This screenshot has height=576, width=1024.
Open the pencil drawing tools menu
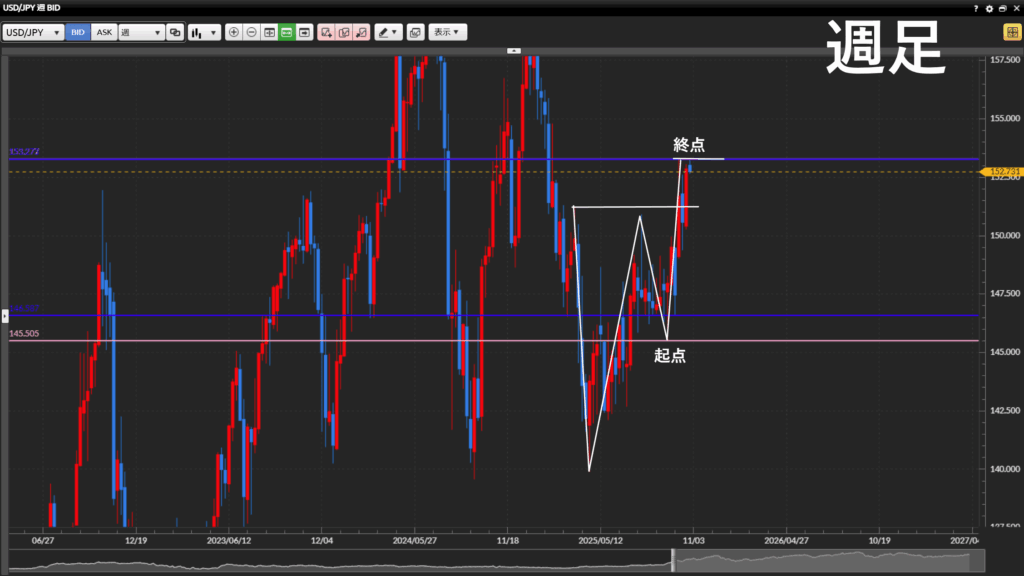(388, 32)
